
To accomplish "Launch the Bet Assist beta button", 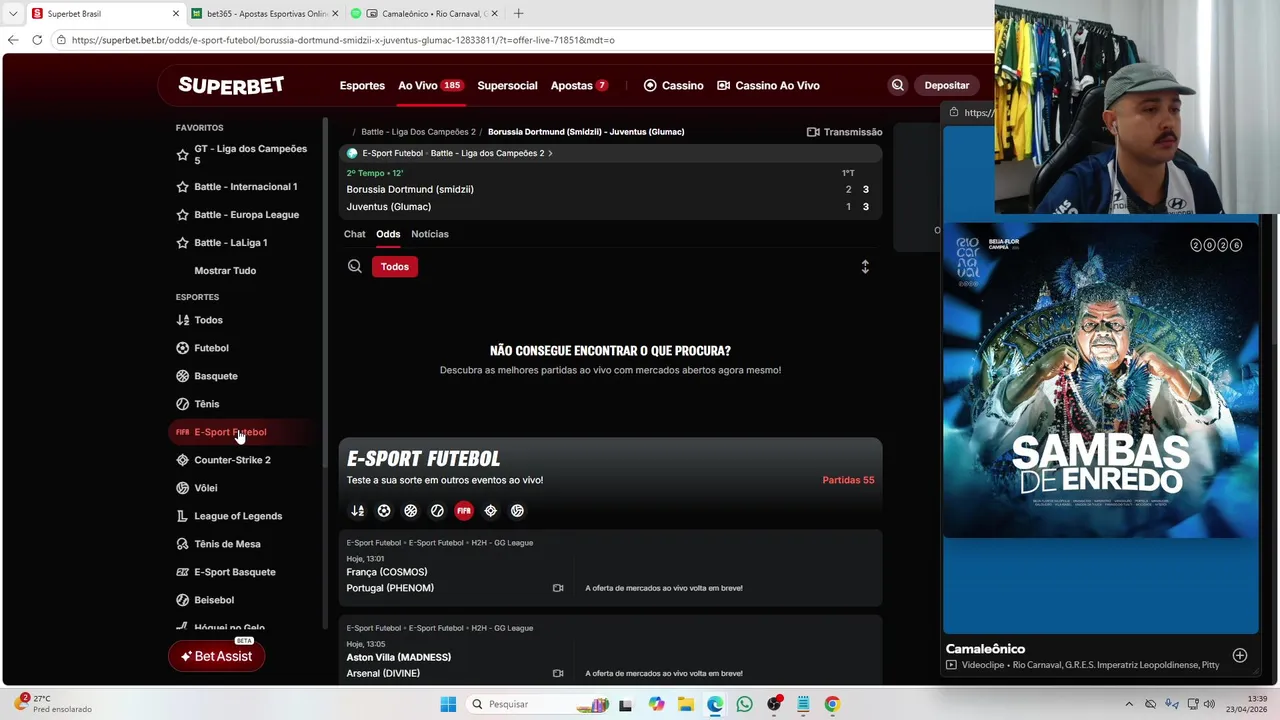I will [216, 656].
